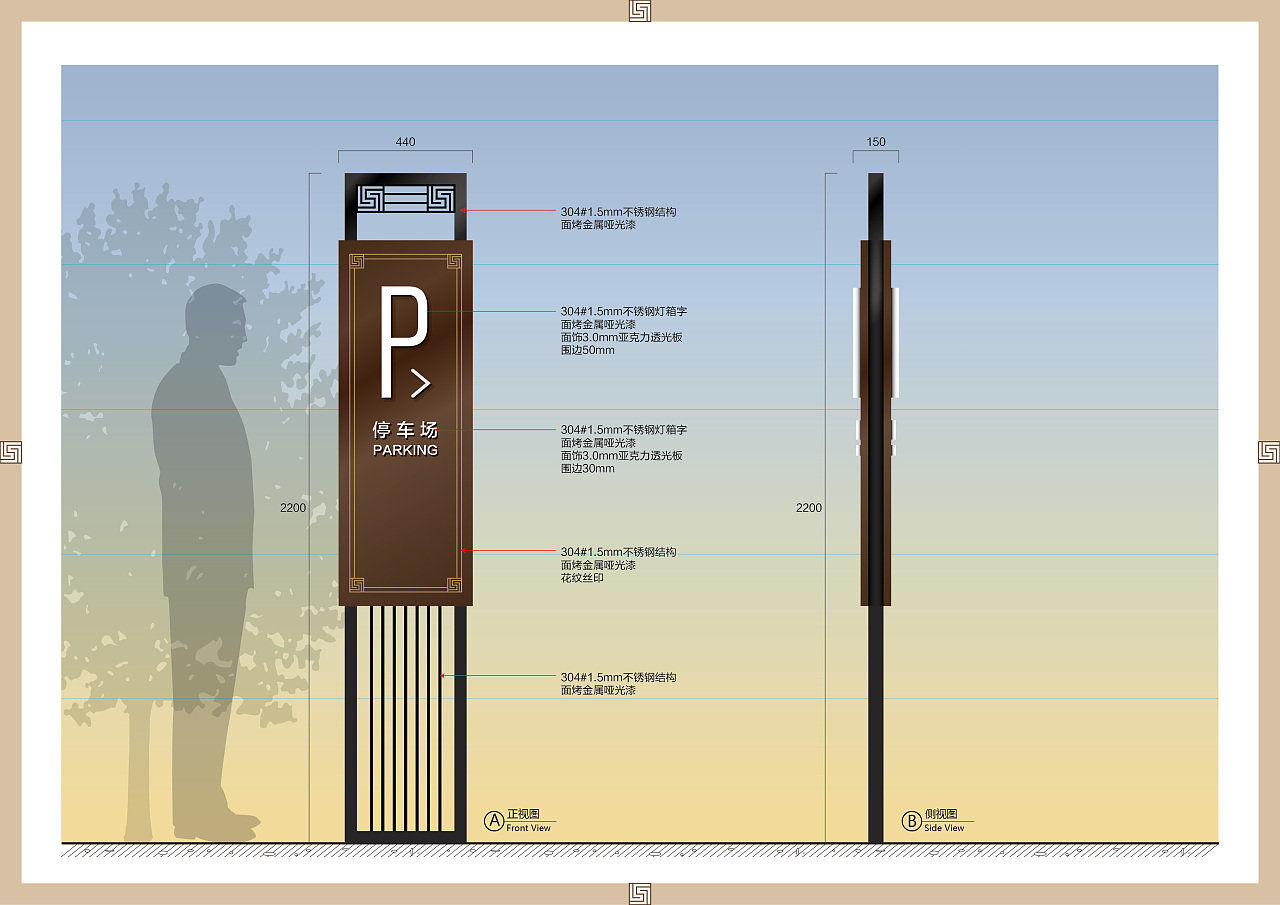Image resolution: width=1280 pixels, height=905 pixels.
Task: Click the left border fret emblem
Action: pos(11,452)
